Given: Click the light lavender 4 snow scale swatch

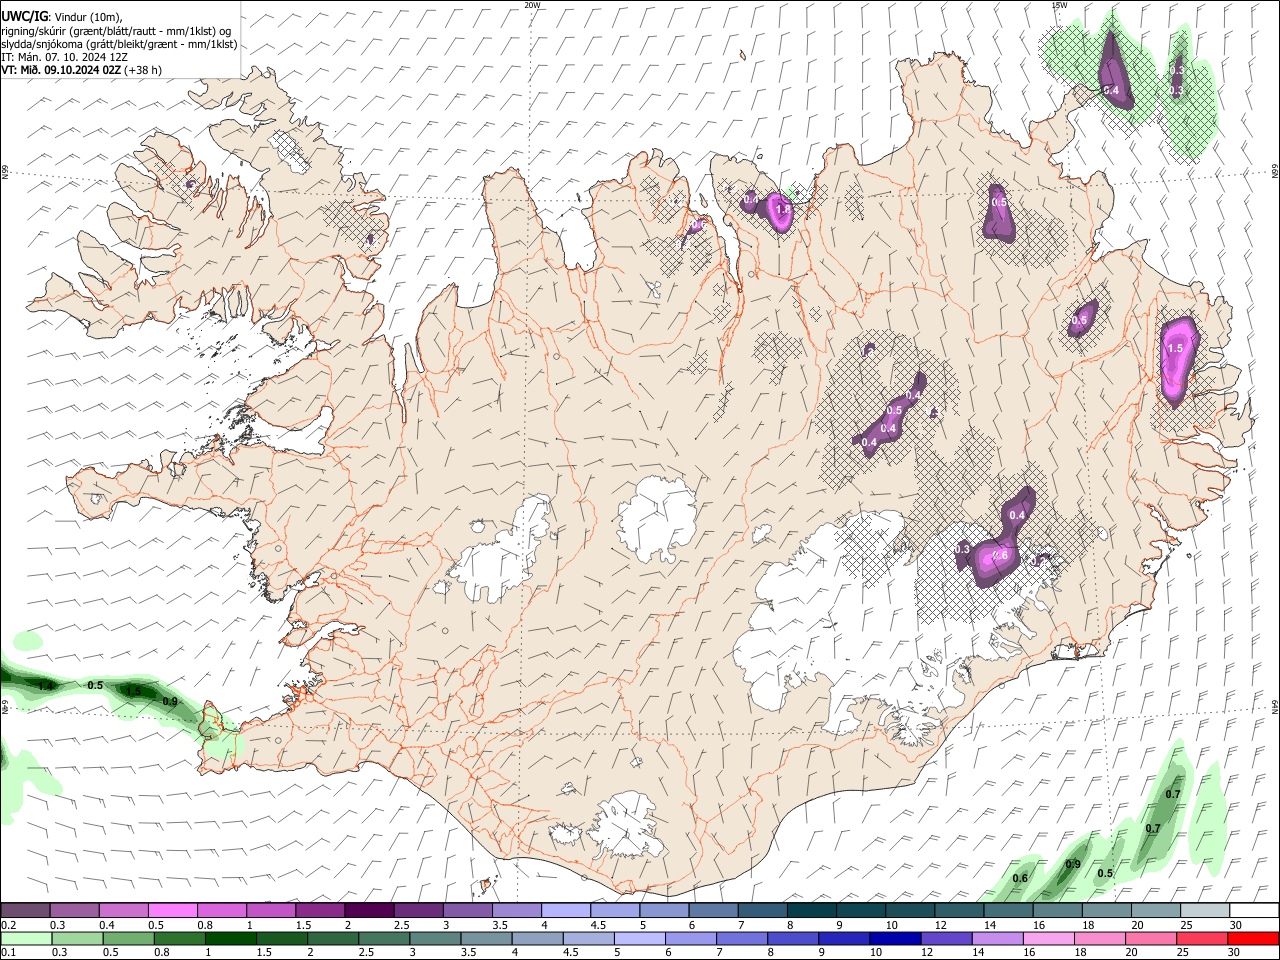Looking at the screenshot, I should [565, 910].
